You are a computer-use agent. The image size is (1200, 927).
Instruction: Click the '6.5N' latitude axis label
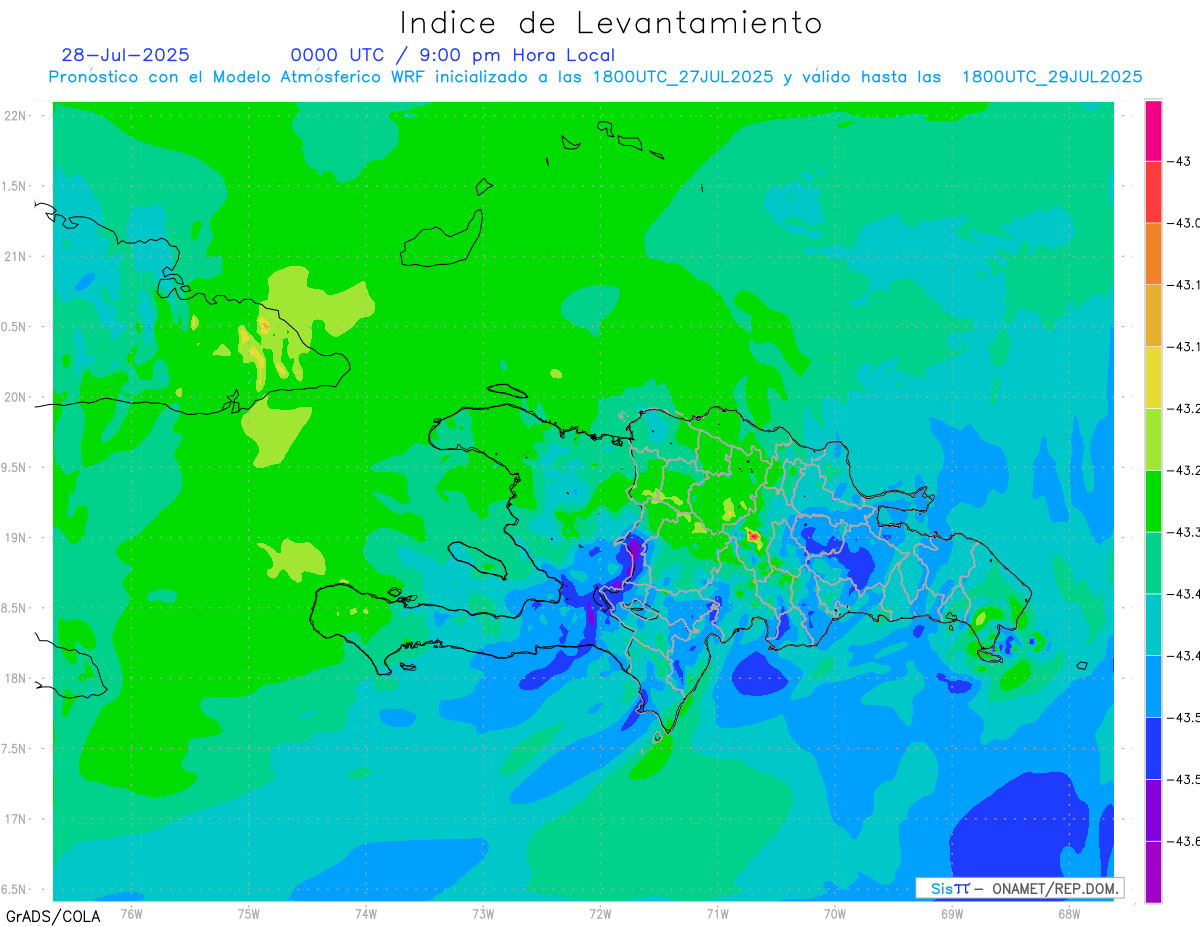(x=15, y=889)
